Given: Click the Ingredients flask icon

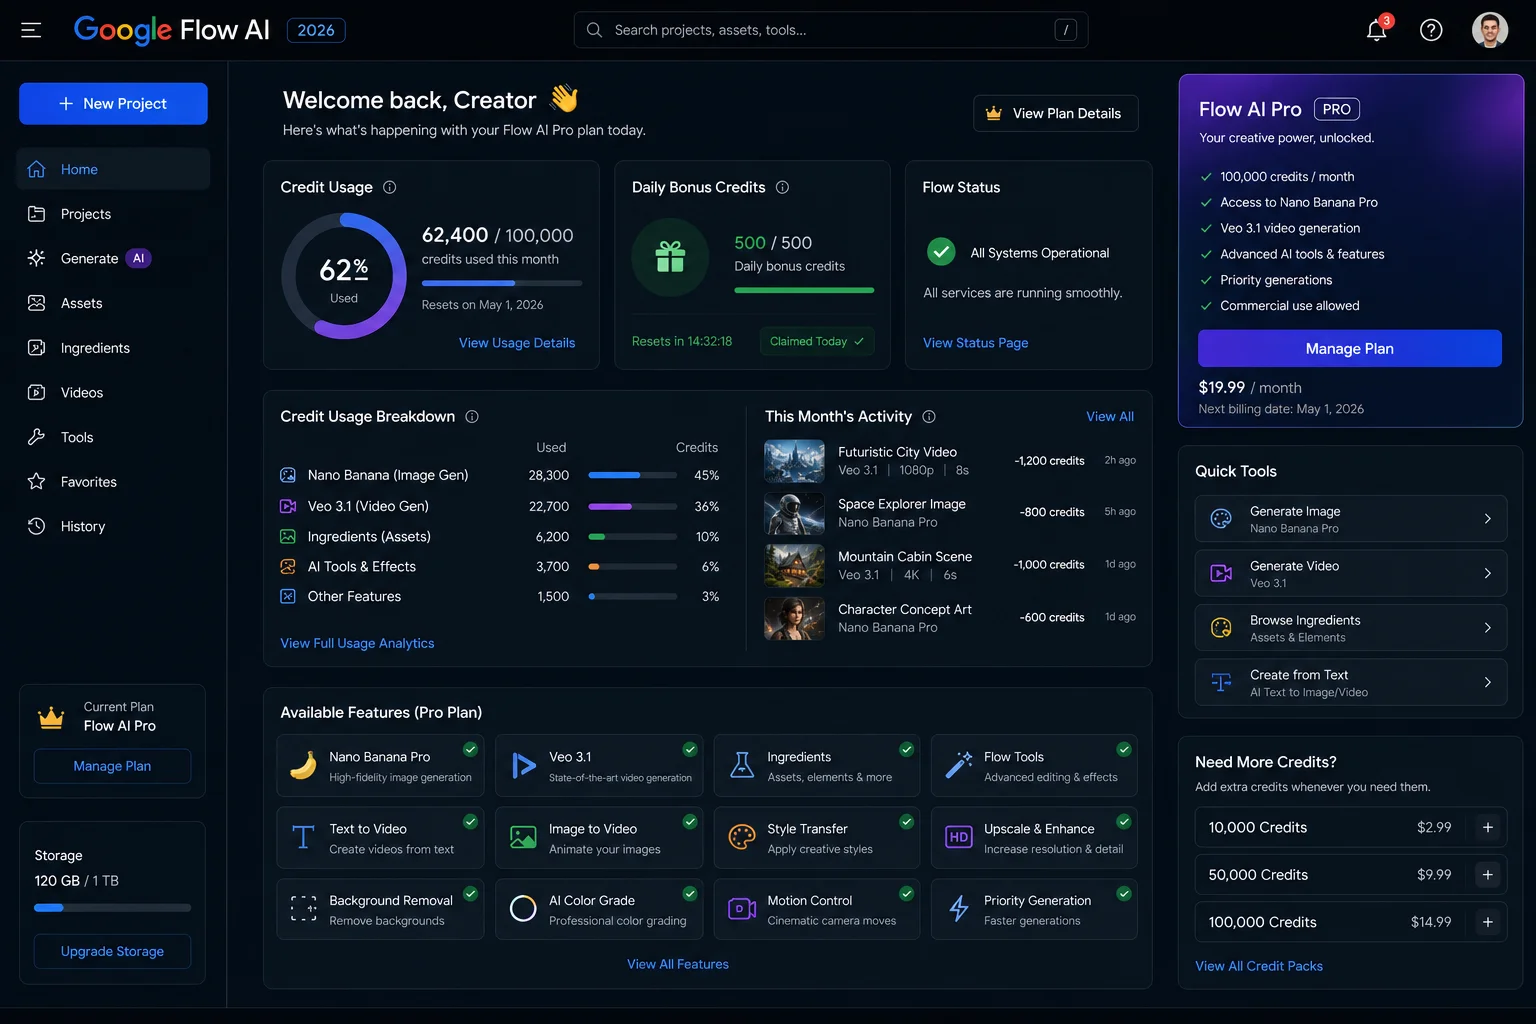Looking at the screenshot, I should click(742, 766).
